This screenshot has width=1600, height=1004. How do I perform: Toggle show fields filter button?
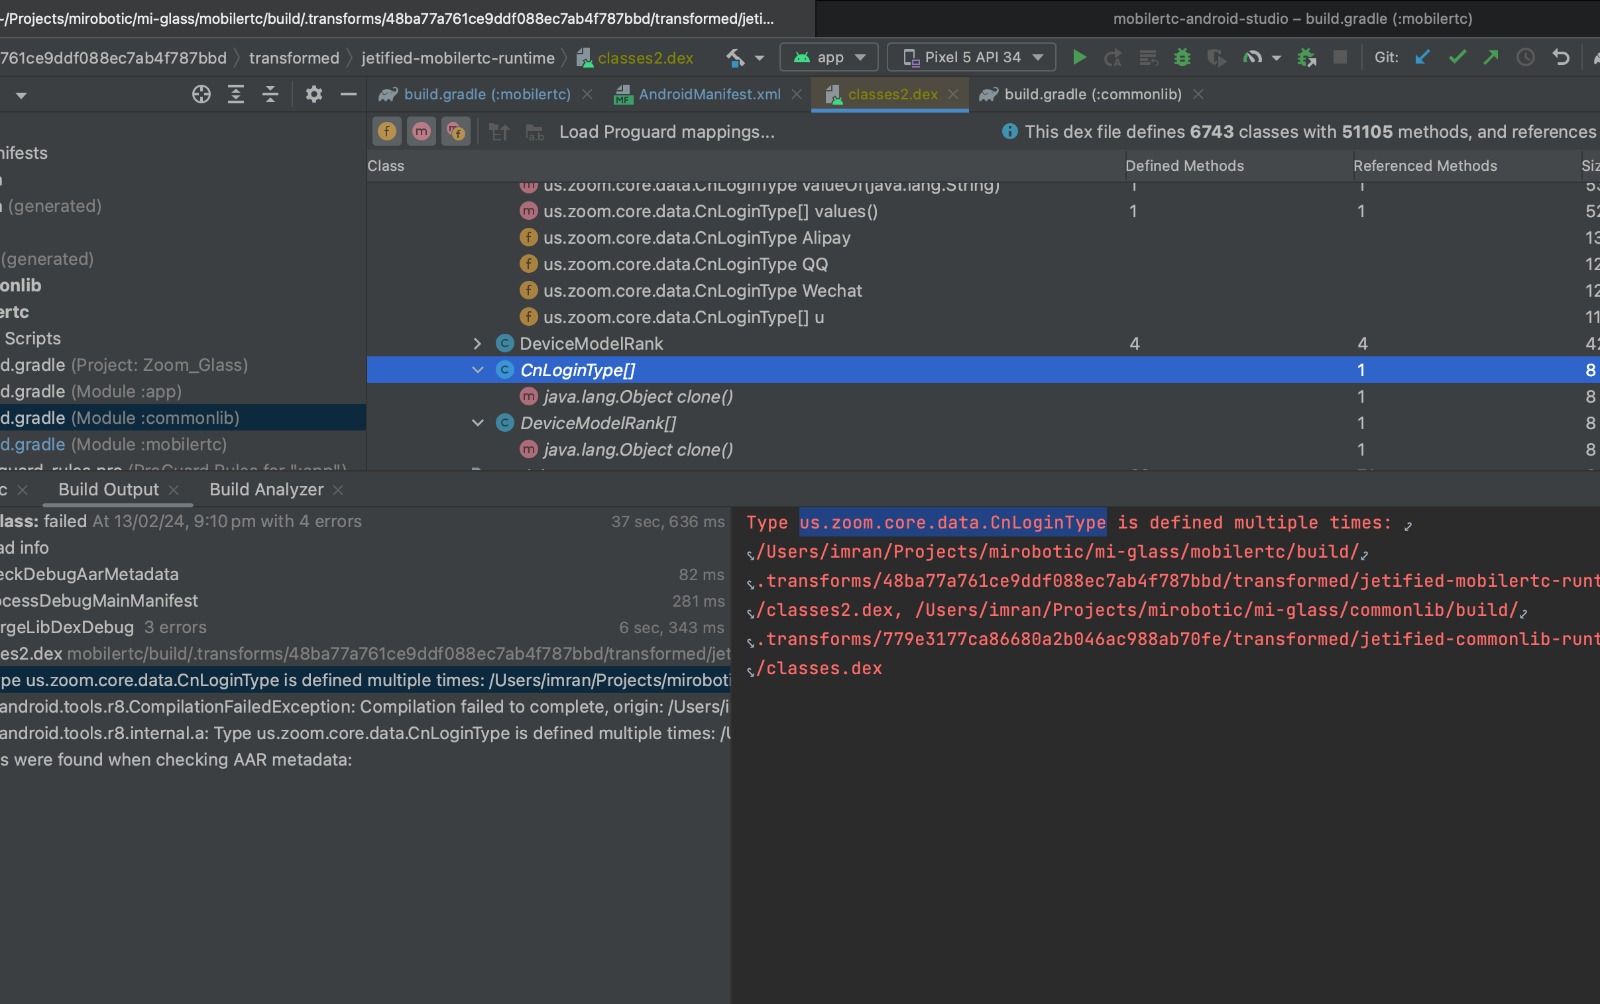(x=387, y=132)
